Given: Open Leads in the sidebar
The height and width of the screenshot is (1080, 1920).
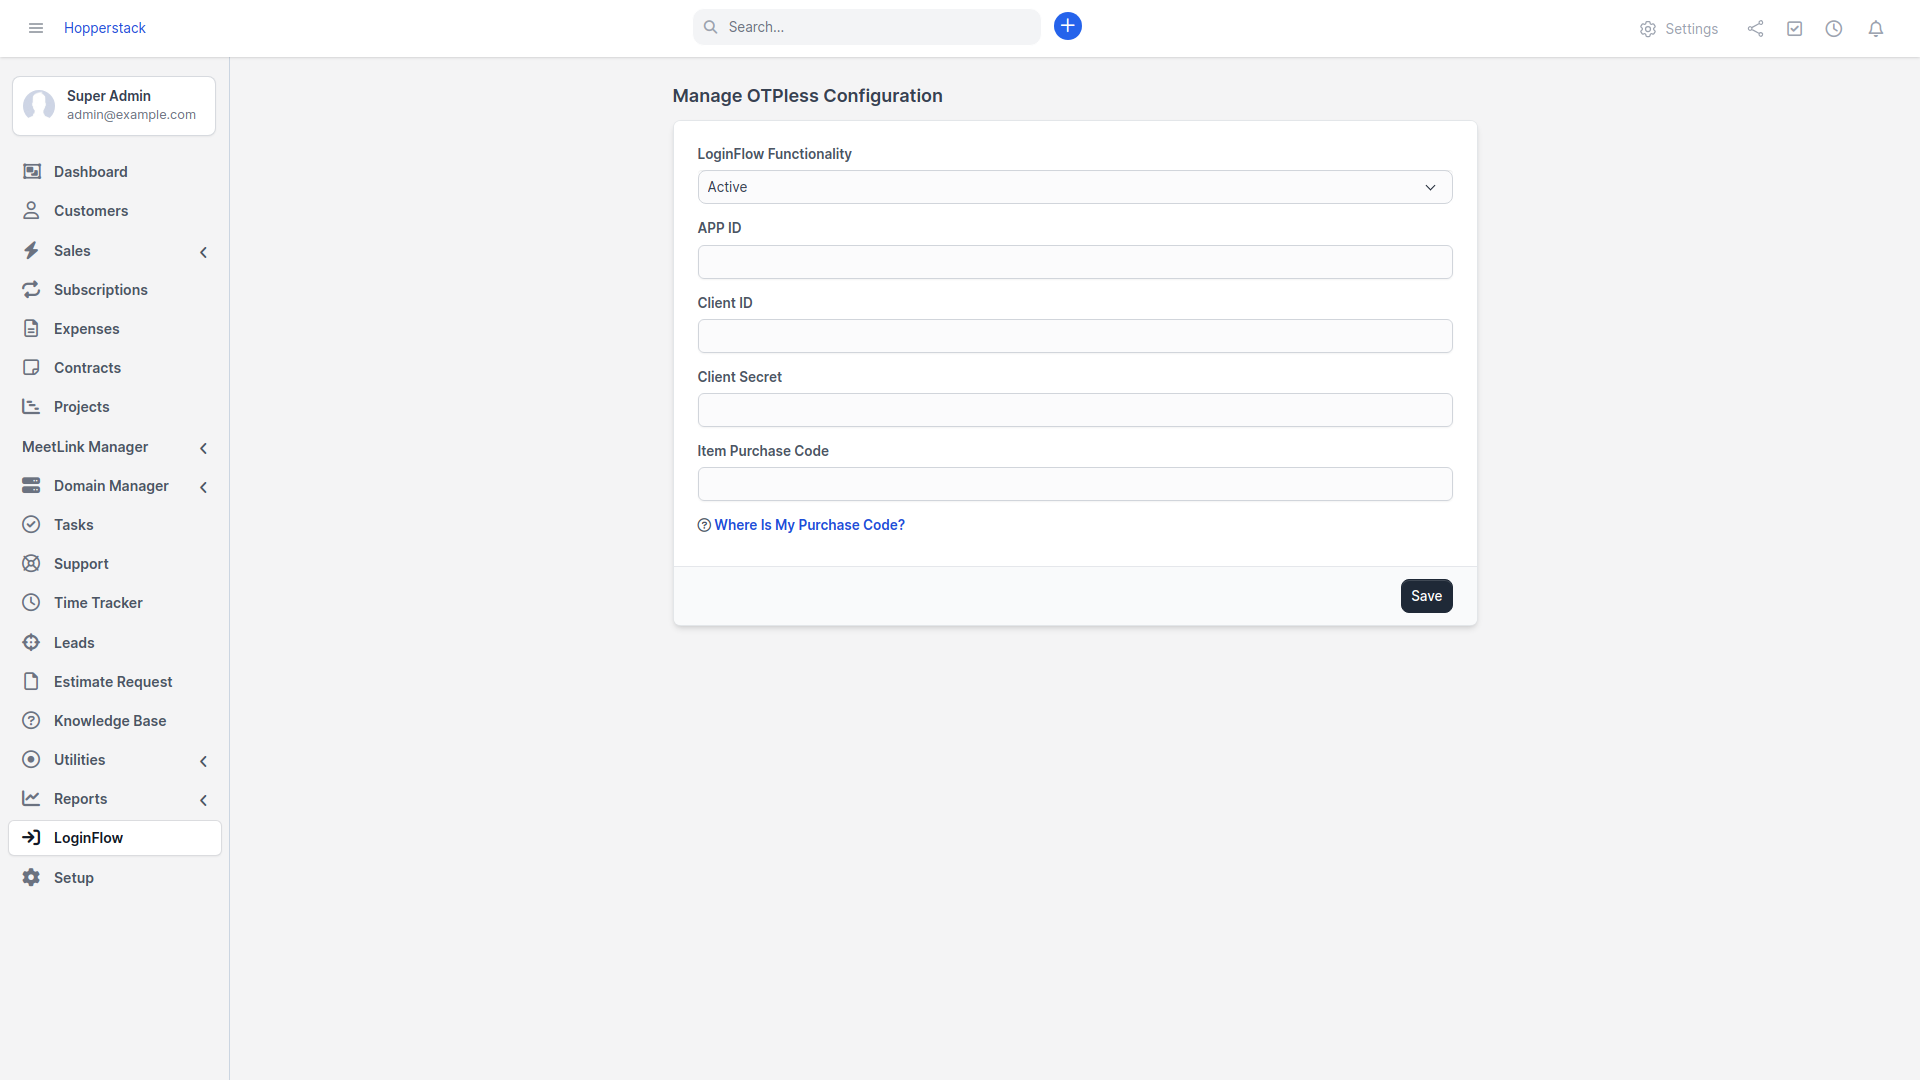Looking at the screenshot, I should click(115, 643).
